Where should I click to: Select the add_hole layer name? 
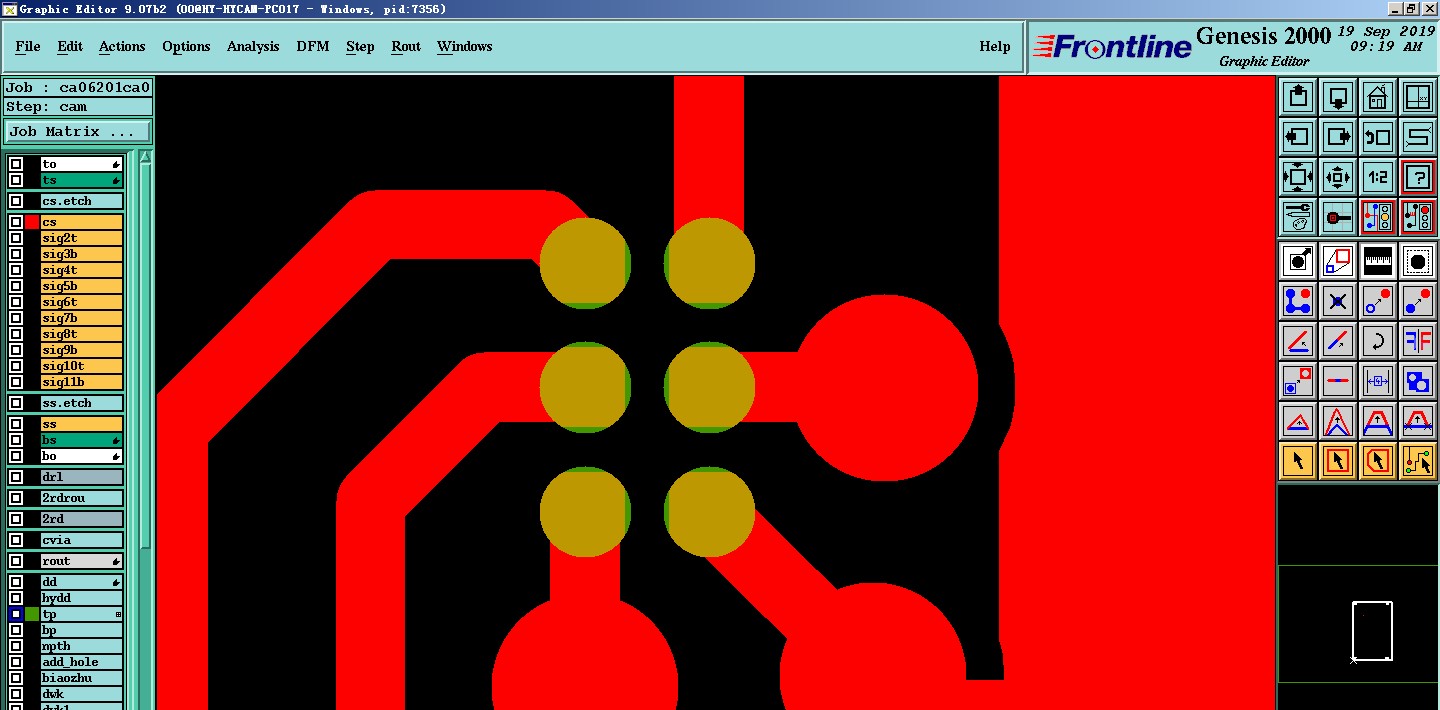click(x=82, y=662)
